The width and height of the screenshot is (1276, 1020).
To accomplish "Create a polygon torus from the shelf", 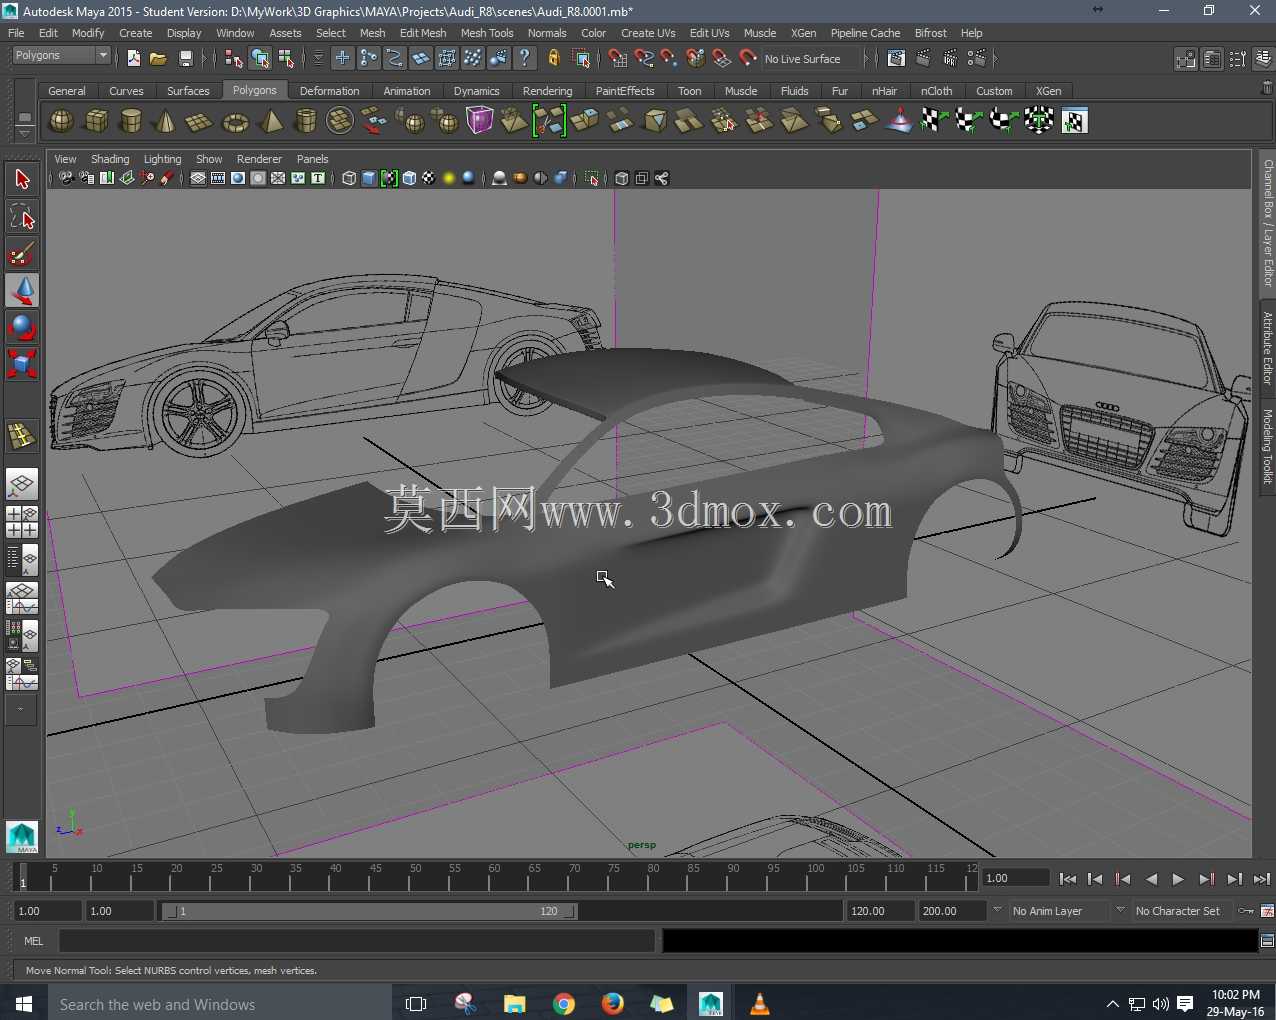I will (235, 121).
